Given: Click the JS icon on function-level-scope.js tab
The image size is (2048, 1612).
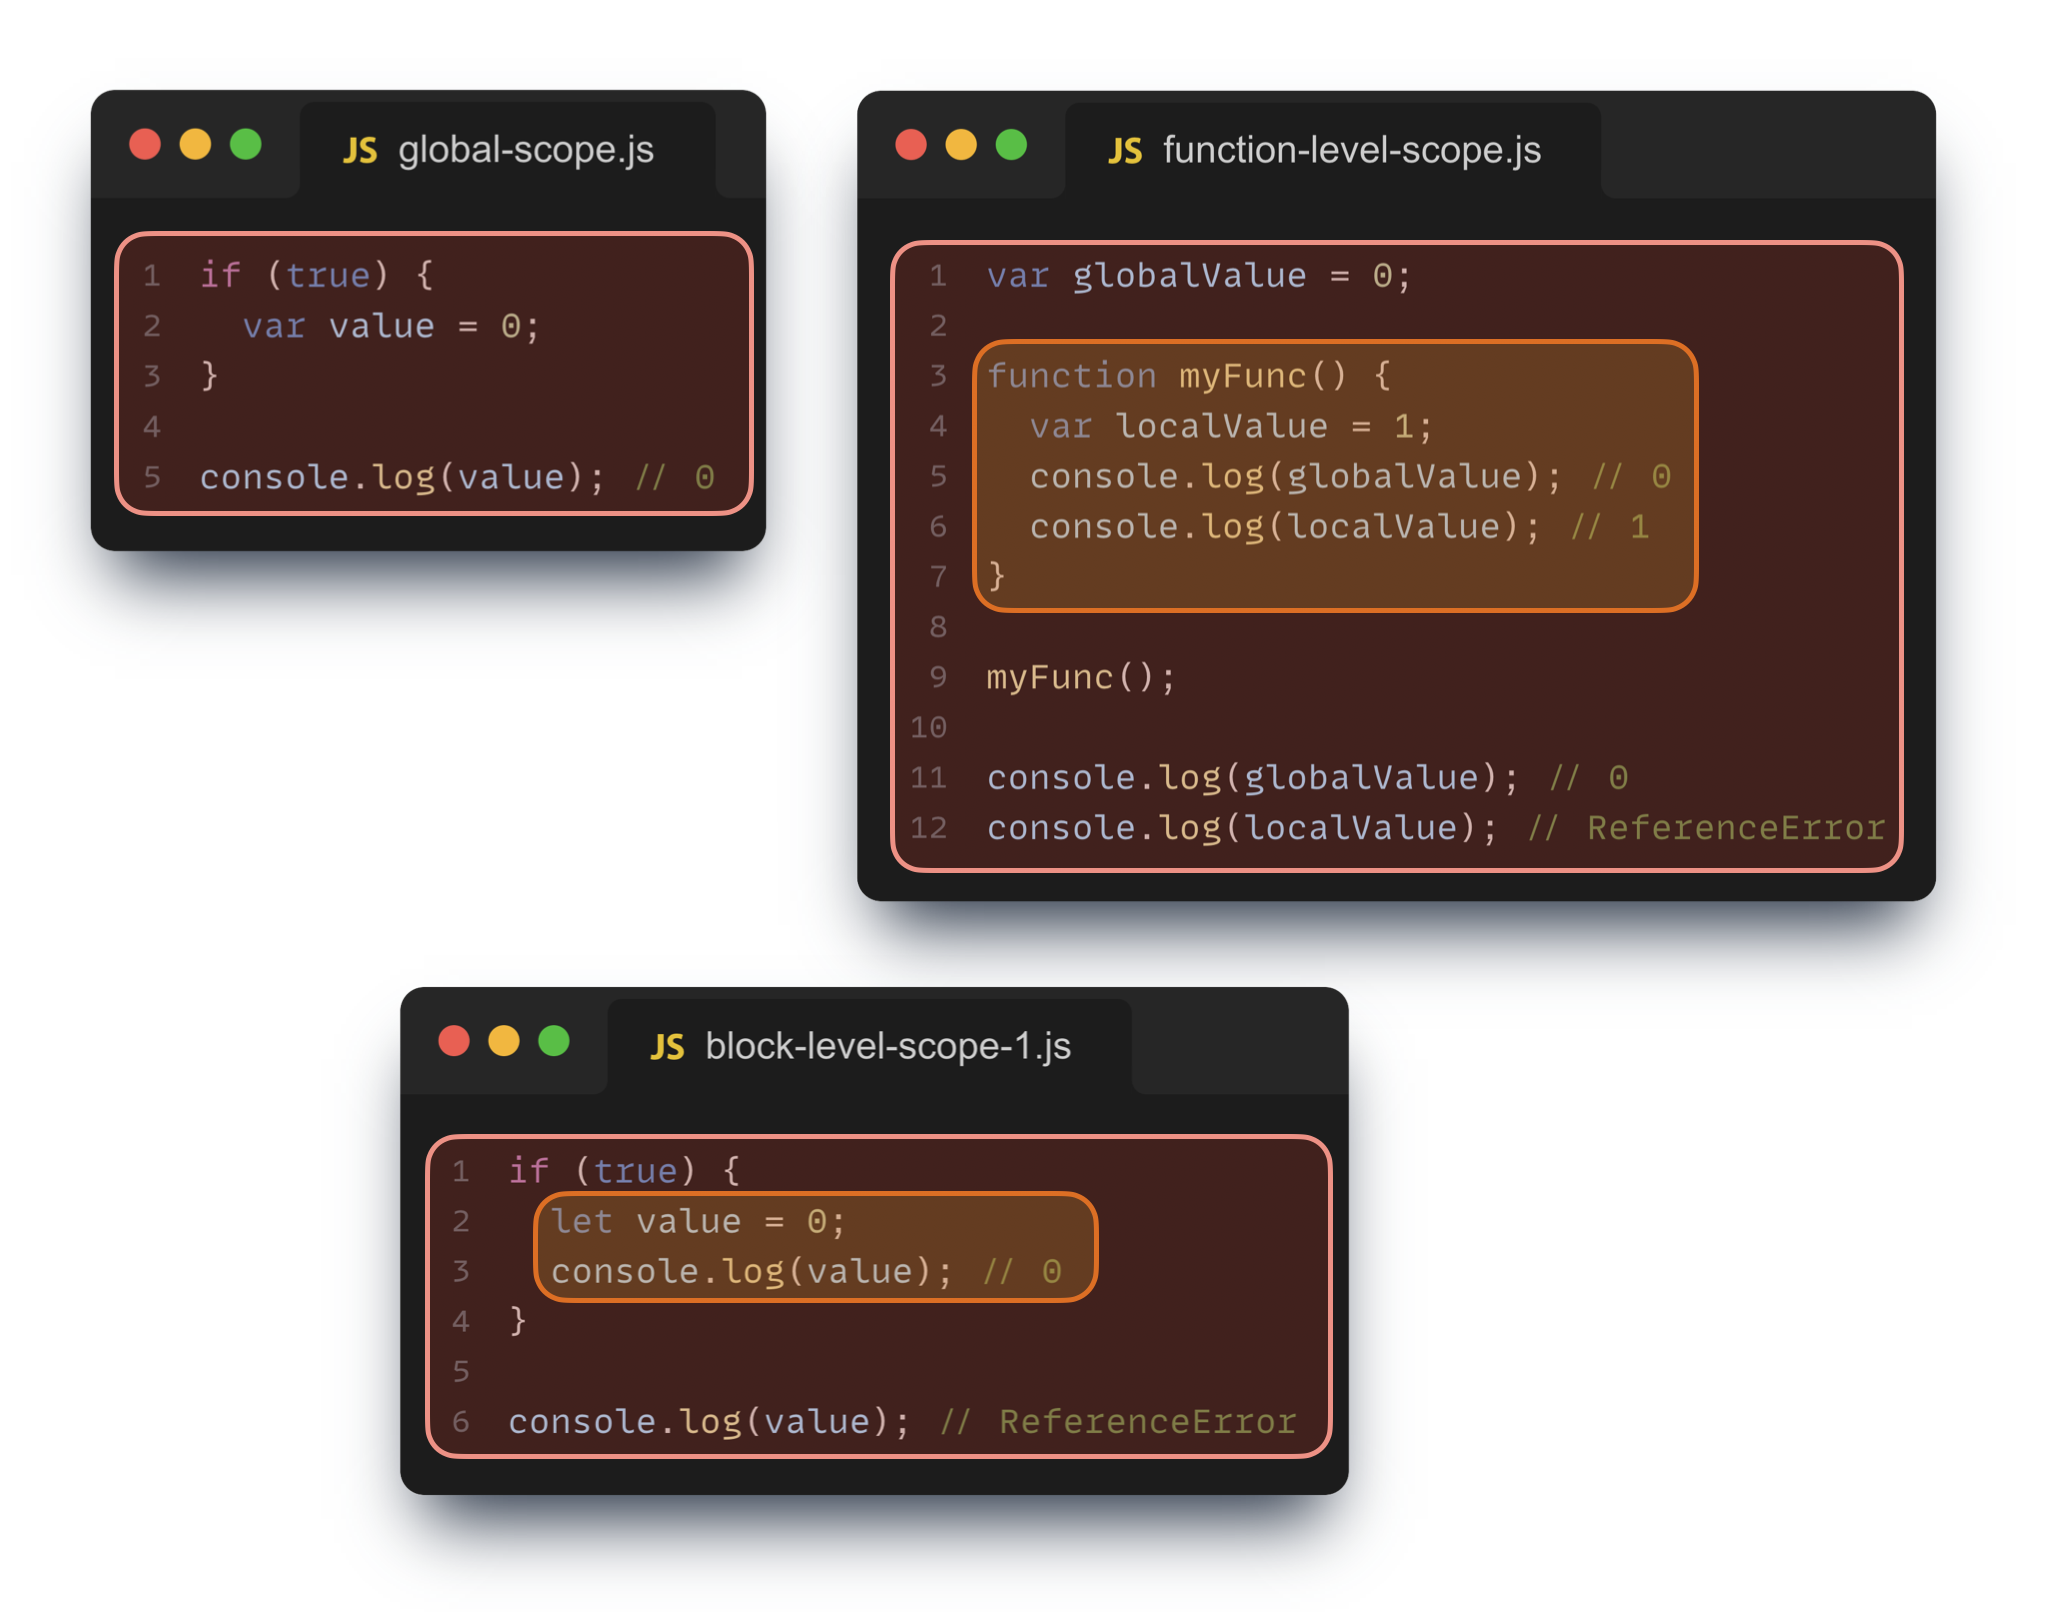Looking at the screenshot, I should pyautogui.click(x=1125, y=151).
